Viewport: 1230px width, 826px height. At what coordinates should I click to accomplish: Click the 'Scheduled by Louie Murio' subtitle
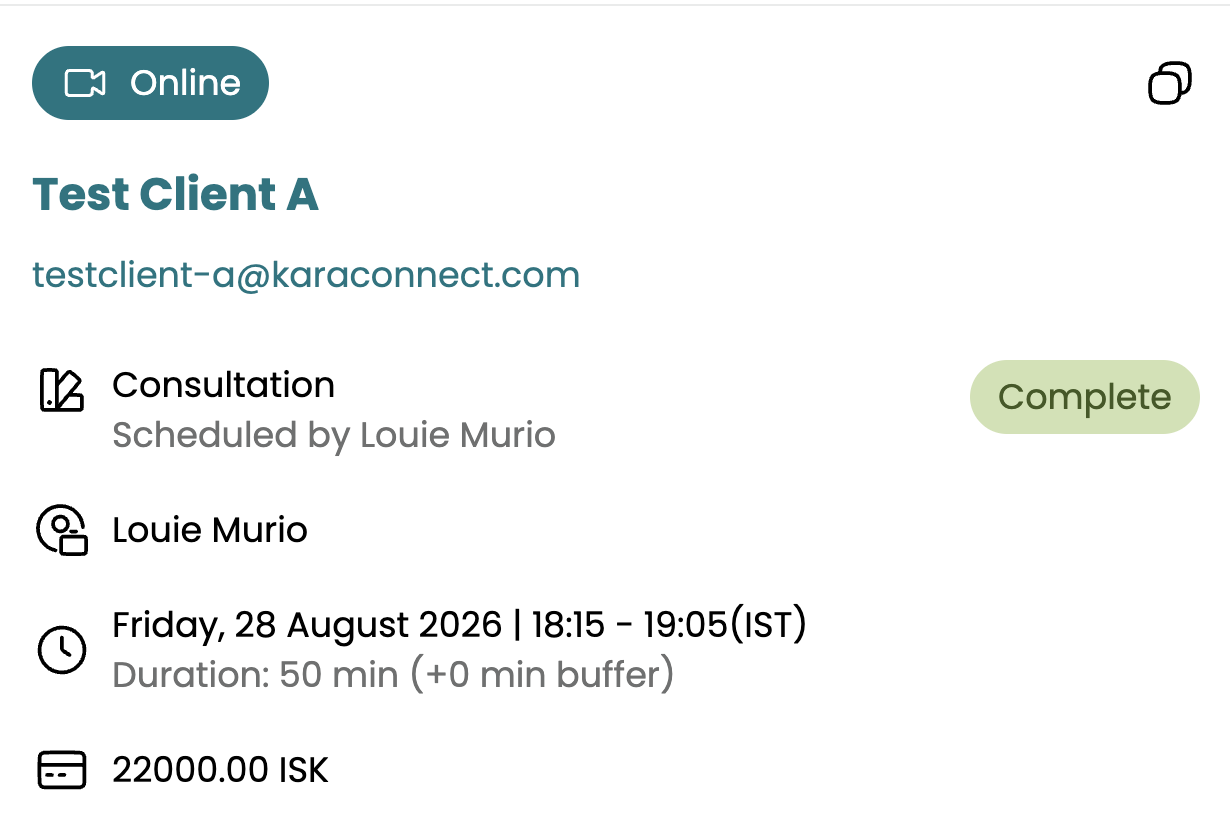coord(334,435)
